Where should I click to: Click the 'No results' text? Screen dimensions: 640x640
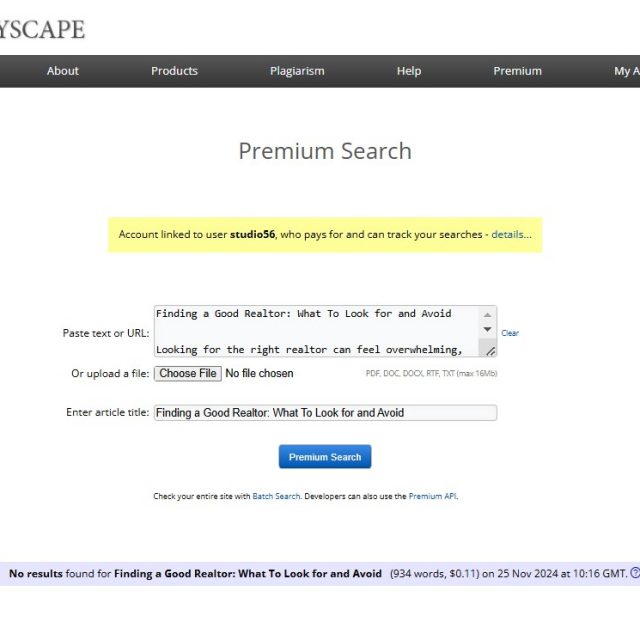coord(36,573)
